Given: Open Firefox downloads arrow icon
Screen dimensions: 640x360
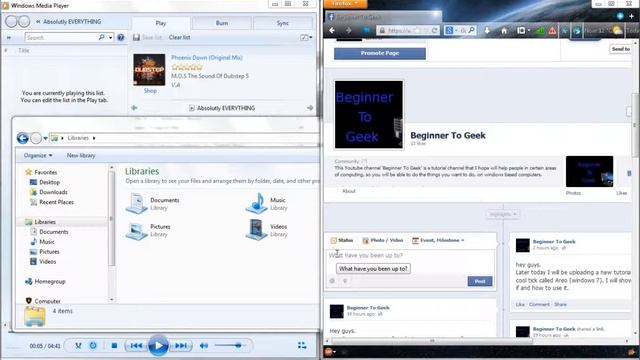Looking at the screenshot, I should pos(487,31).
